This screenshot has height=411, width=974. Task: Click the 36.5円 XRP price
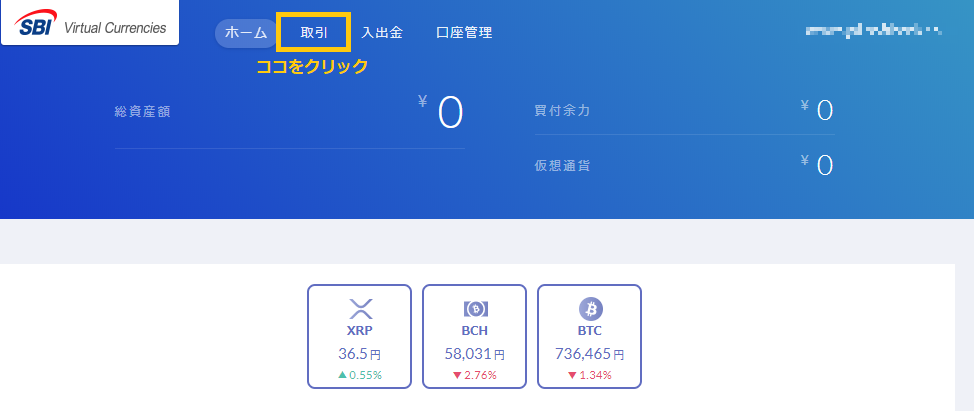click(360, 355)
